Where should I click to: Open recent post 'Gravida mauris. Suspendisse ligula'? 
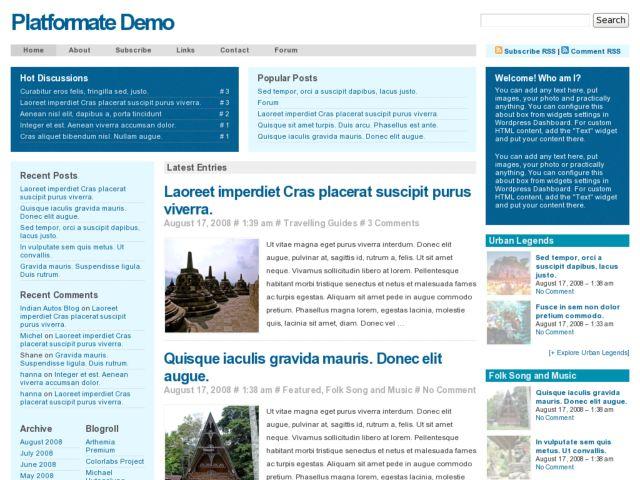[x=81, y=271]
